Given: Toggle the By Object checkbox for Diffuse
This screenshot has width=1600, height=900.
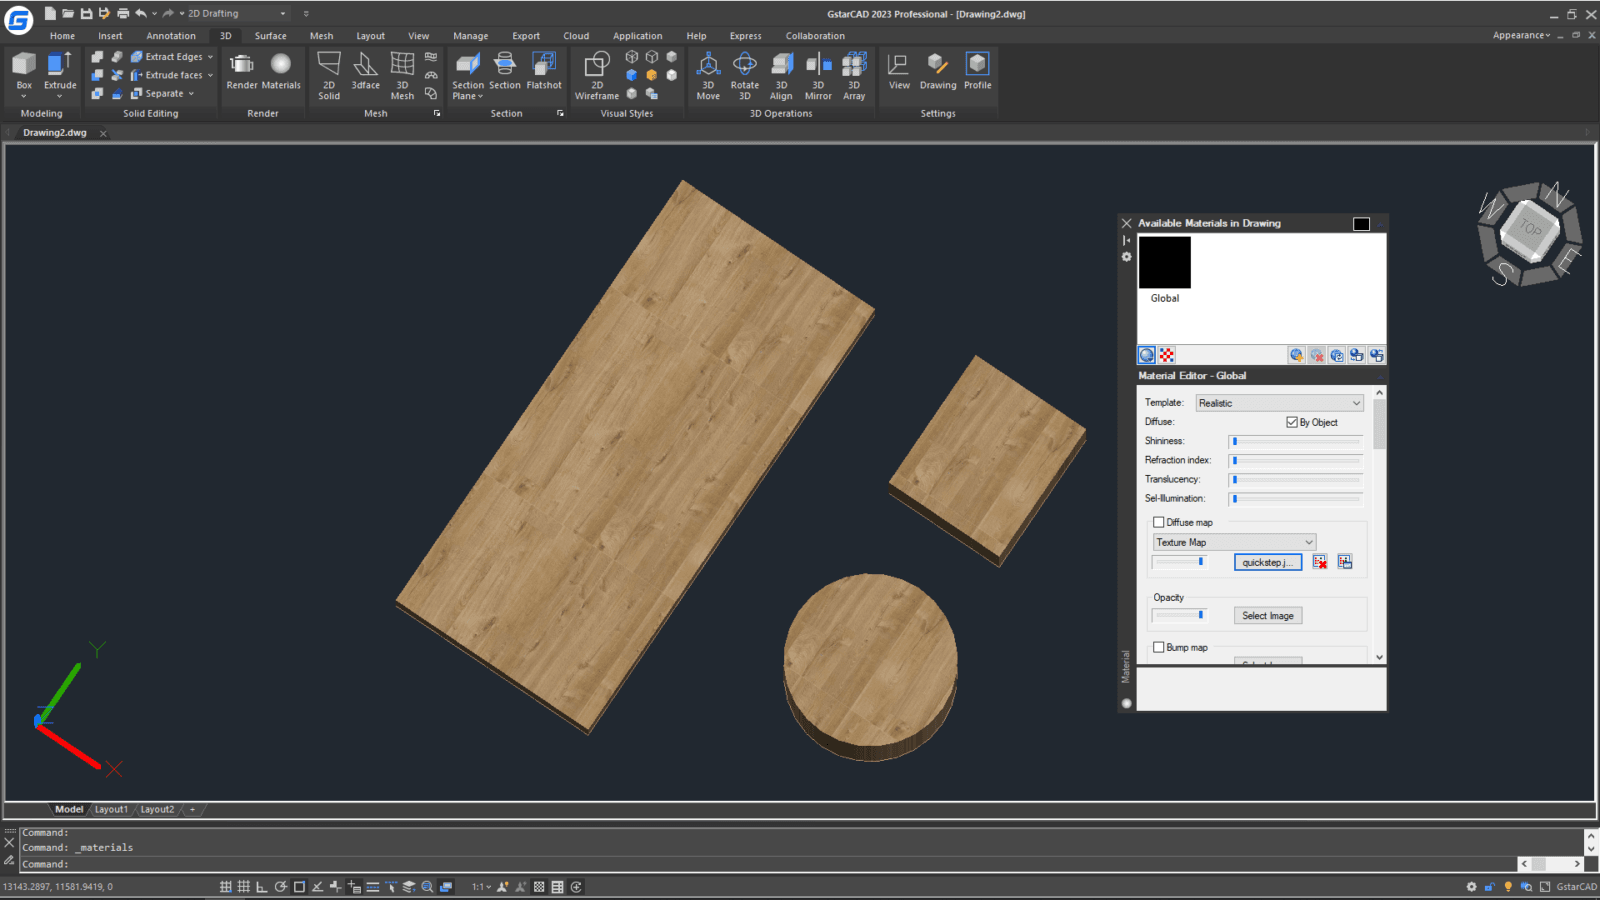Looking at the screenshot, I should [1292, 421].
